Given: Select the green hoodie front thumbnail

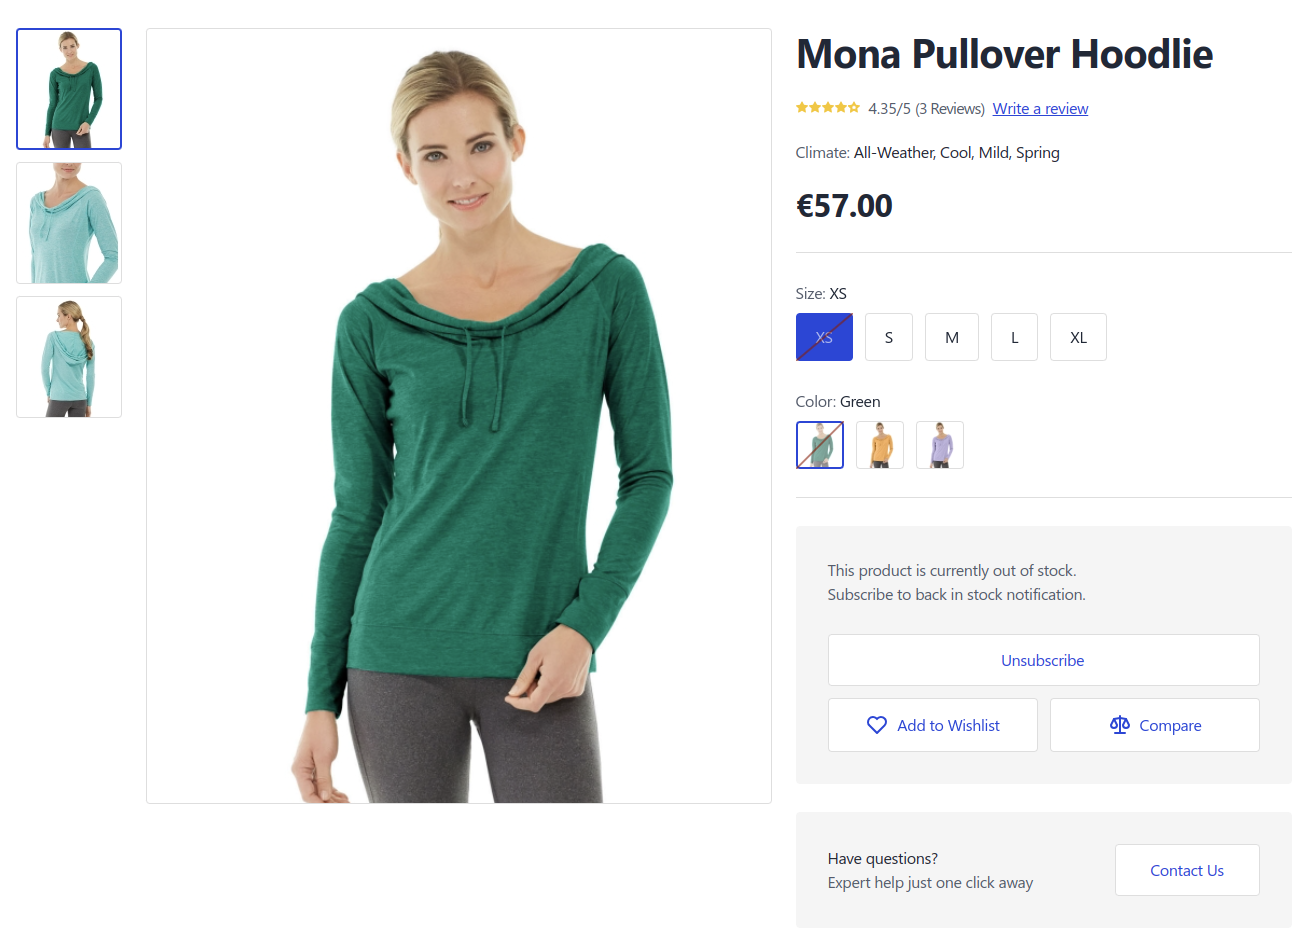Looking at the screenshot, I should (x=69, y=89).
